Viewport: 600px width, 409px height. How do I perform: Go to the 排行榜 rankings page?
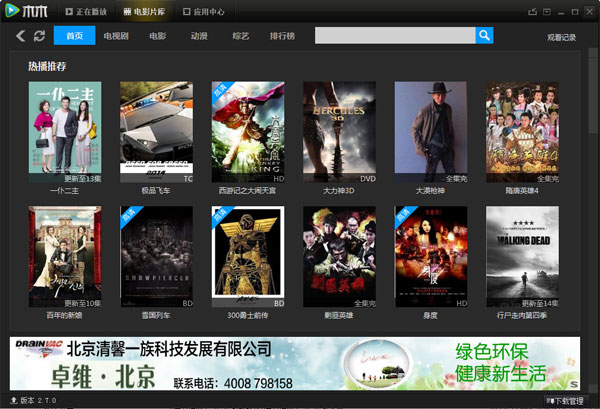click(x=283, y=36)
